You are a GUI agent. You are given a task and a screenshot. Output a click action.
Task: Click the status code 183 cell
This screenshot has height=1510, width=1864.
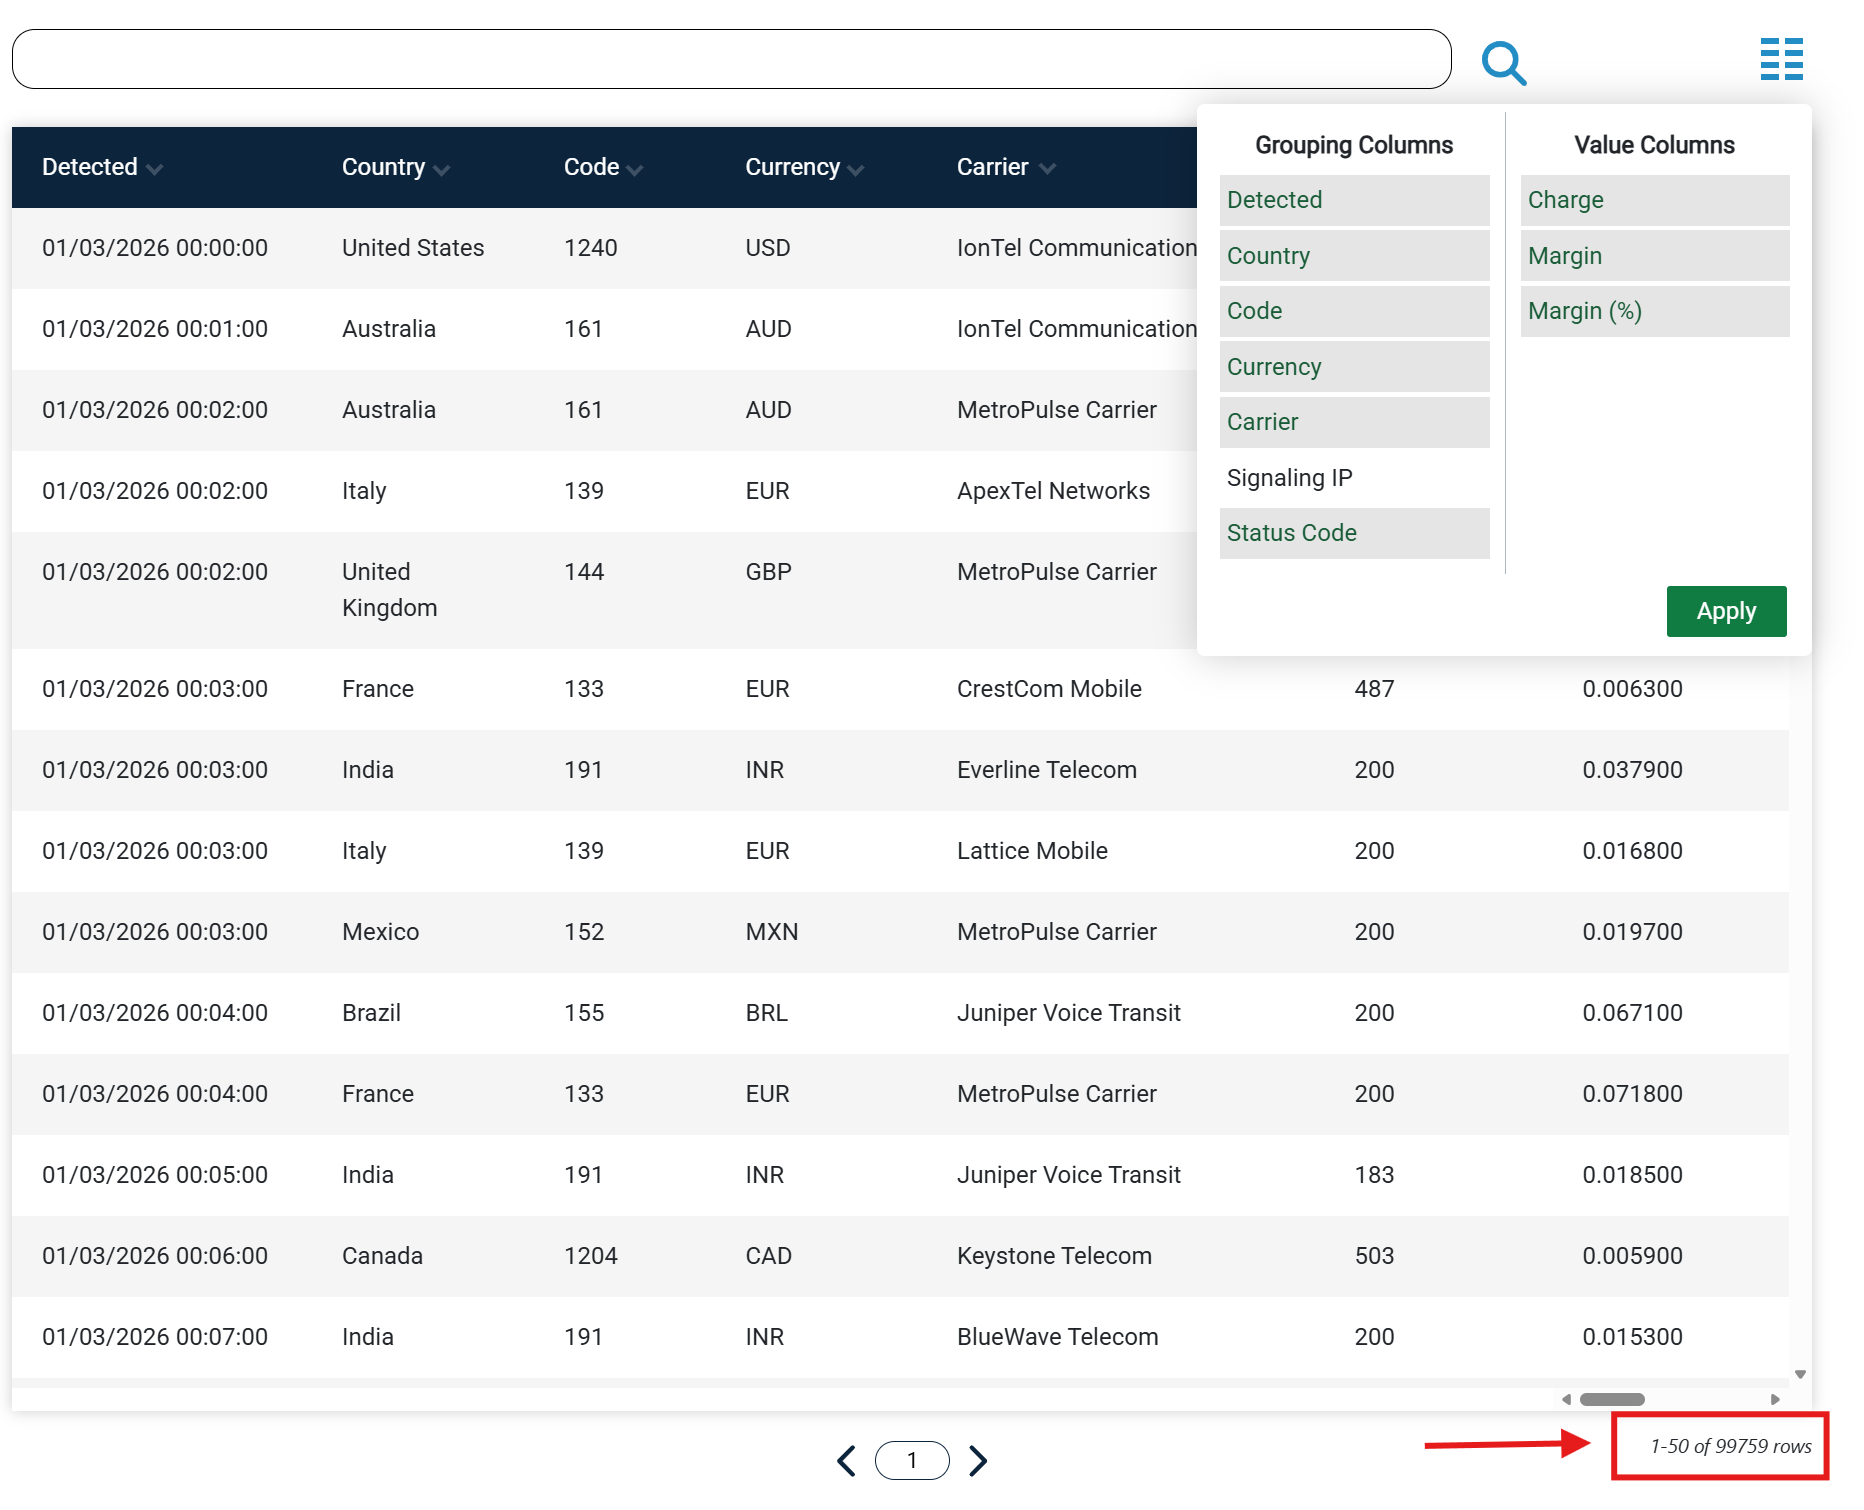[x=1374, y=1175]
